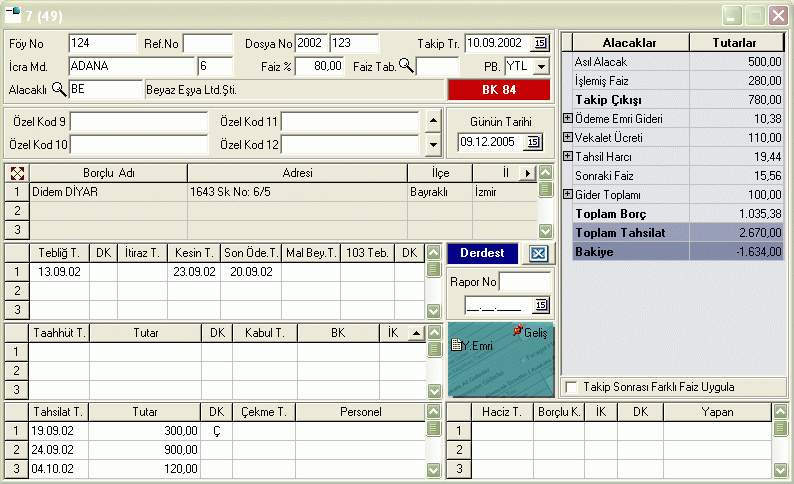
Task: Click the Tahsilat T. column header
Action: (58, 412)
